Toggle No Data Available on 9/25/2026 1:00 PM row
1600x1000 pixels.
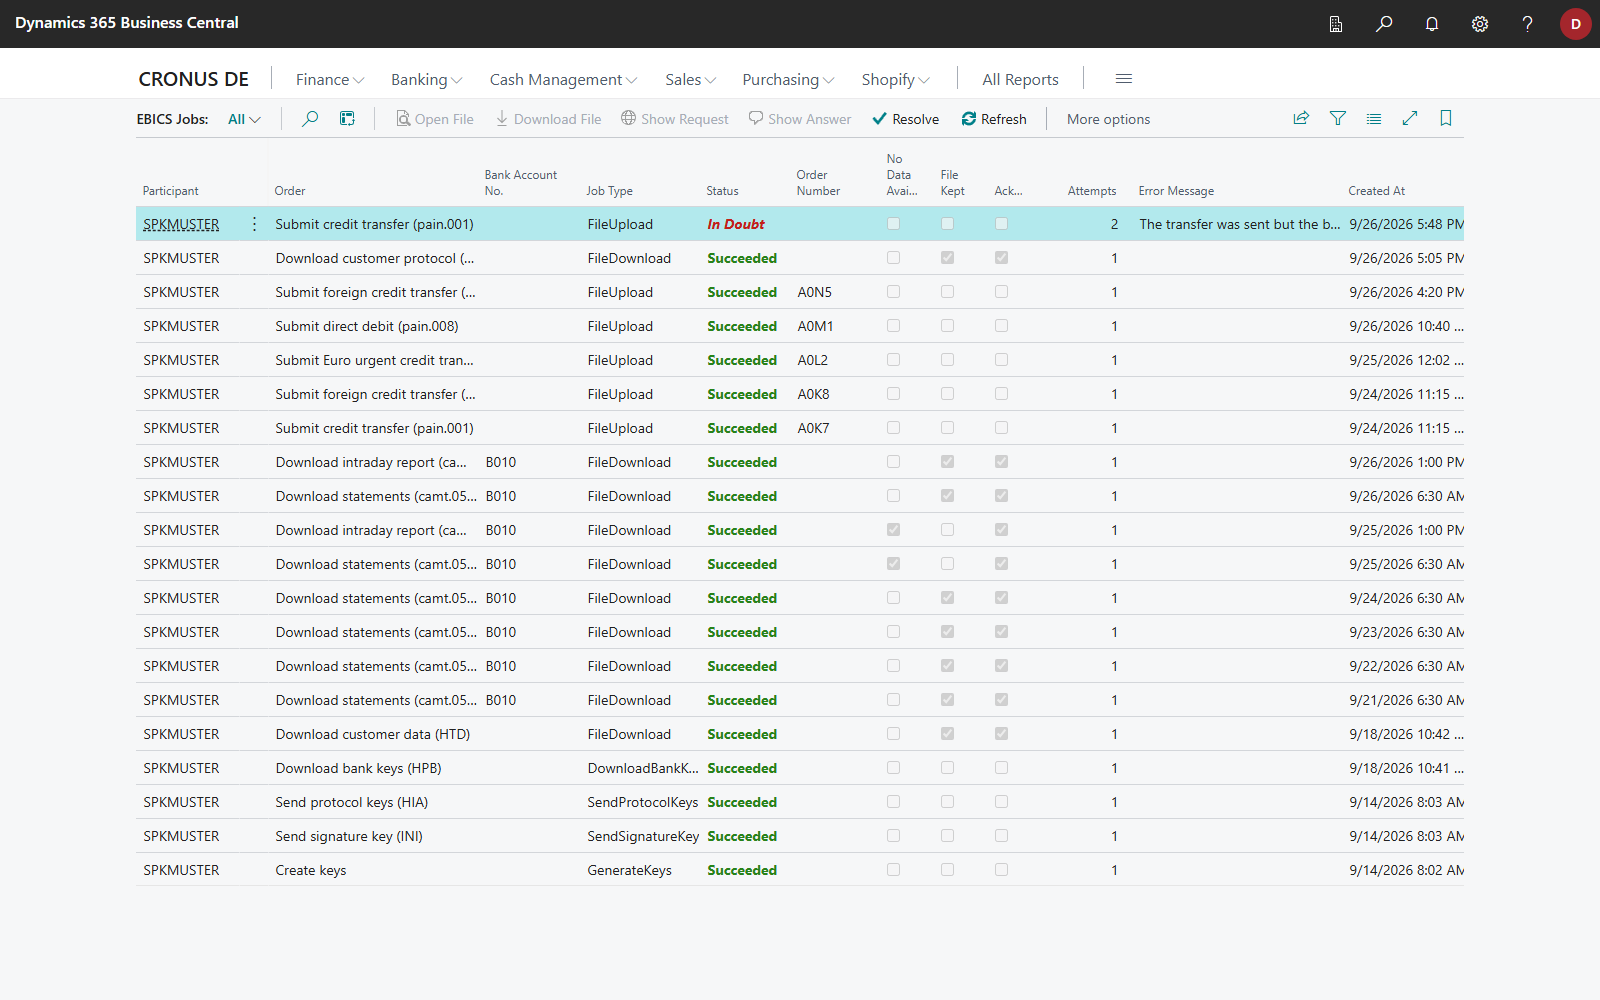tap(893, 530)
